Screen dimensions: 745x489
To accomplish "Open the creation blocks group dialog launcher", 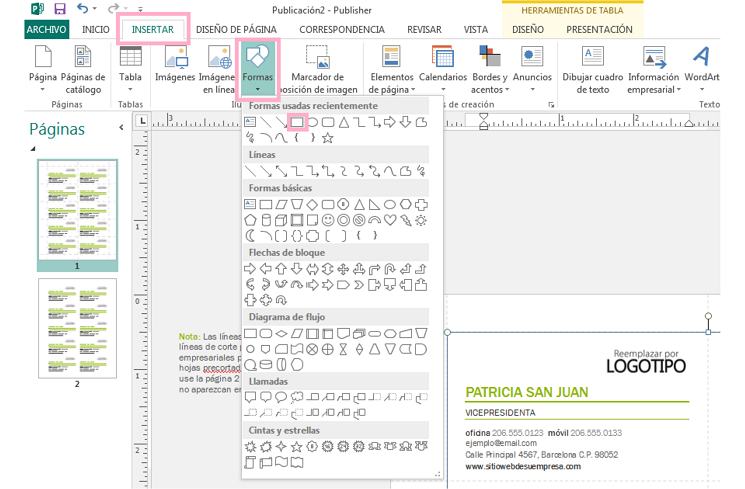I will click(551, 105).
